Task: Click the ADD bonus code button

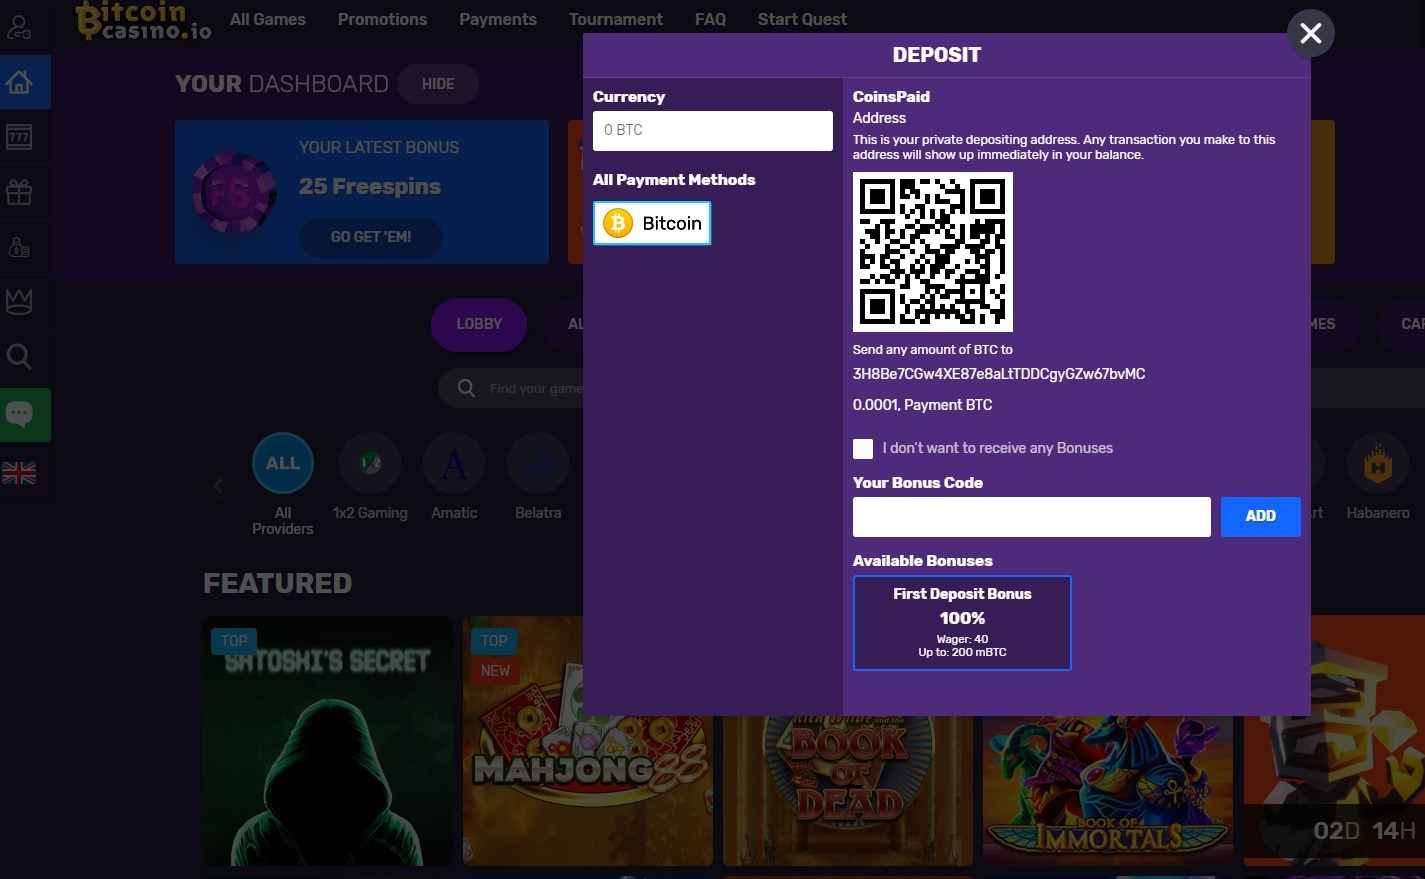Action: (x=1260, y=516)
